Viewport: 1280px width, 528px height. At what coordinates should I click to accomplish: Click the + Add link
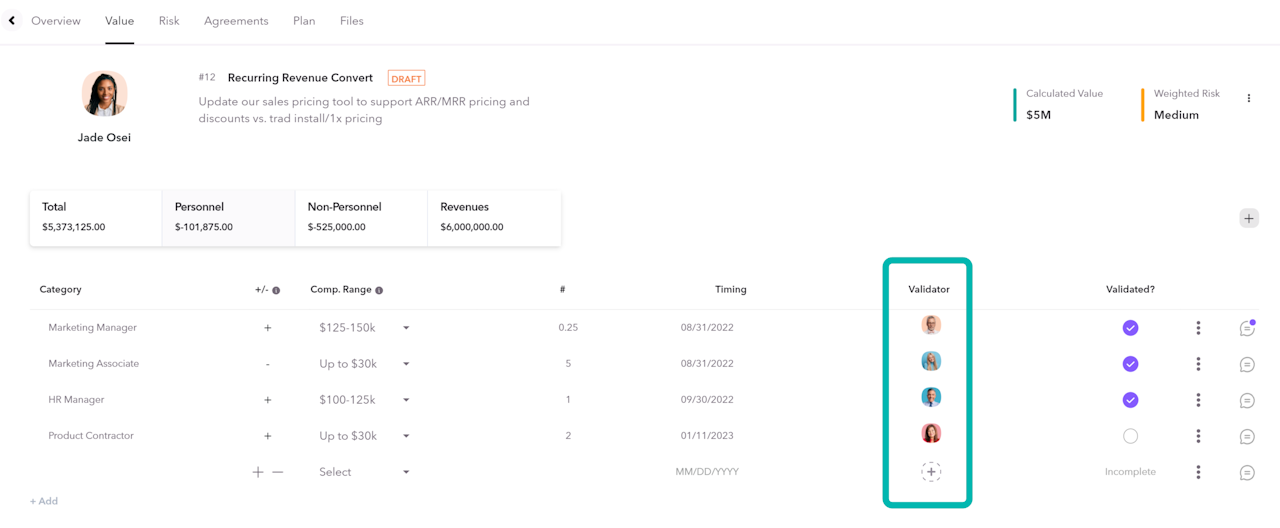[44, 501]
